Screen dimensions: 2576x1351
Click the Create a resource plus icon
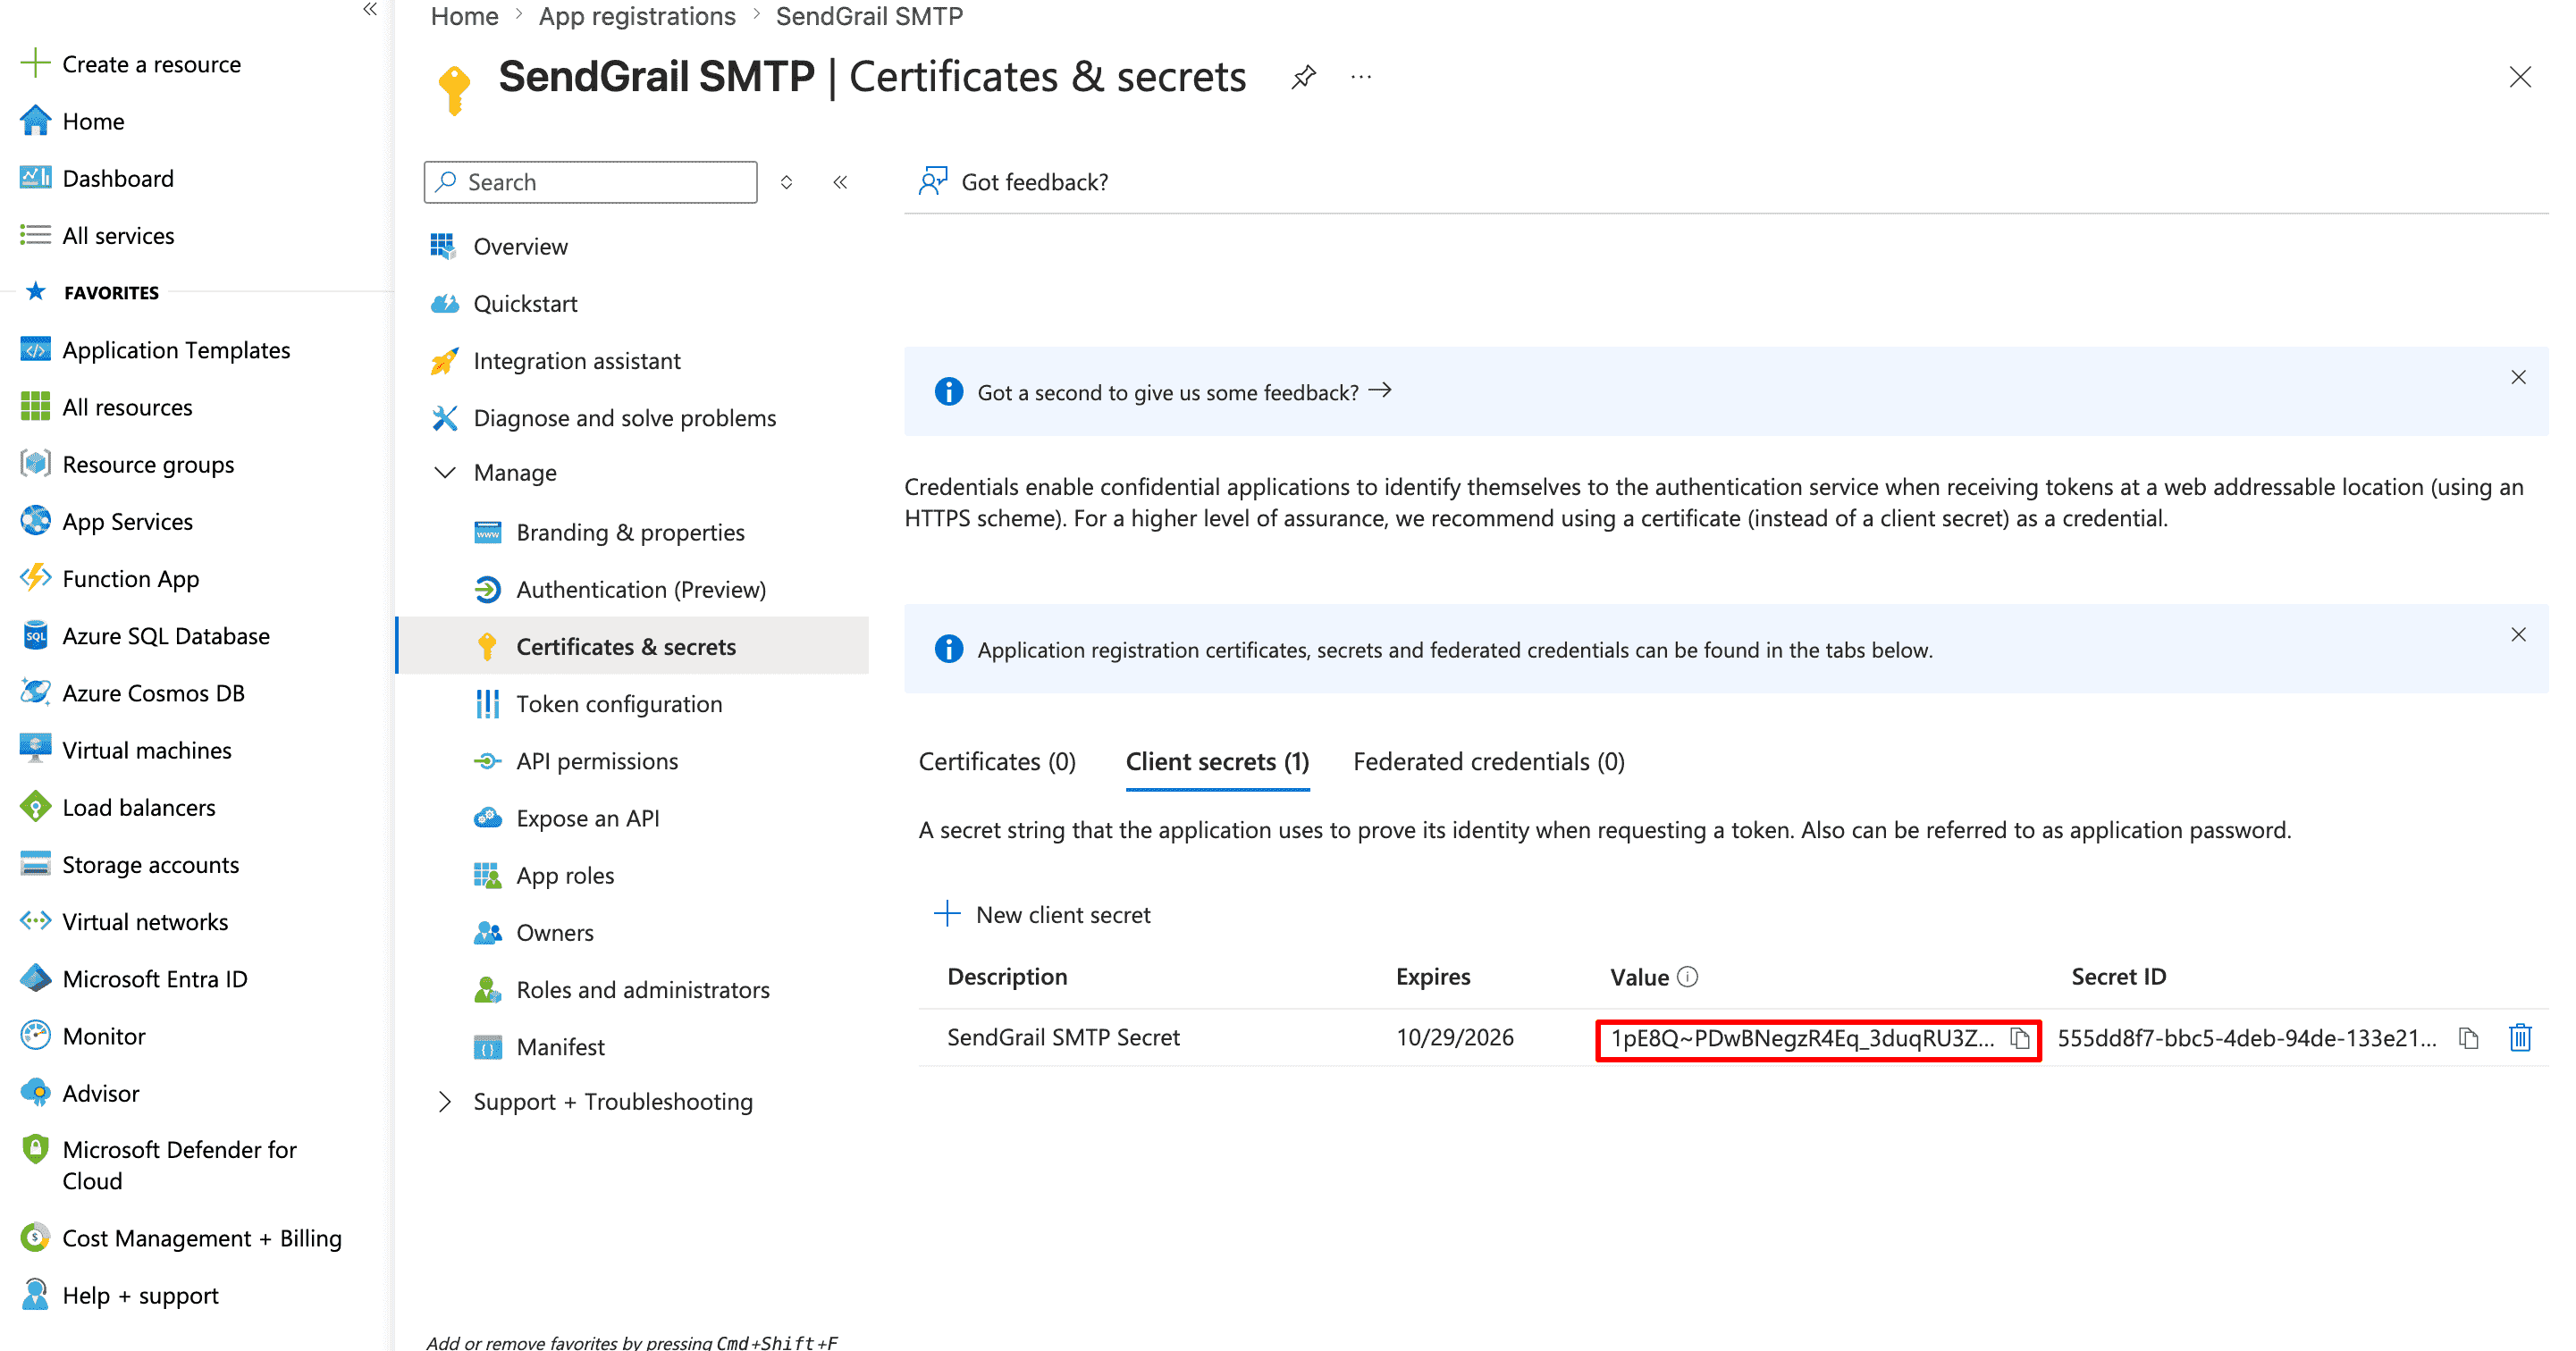[x=35, y=63]
